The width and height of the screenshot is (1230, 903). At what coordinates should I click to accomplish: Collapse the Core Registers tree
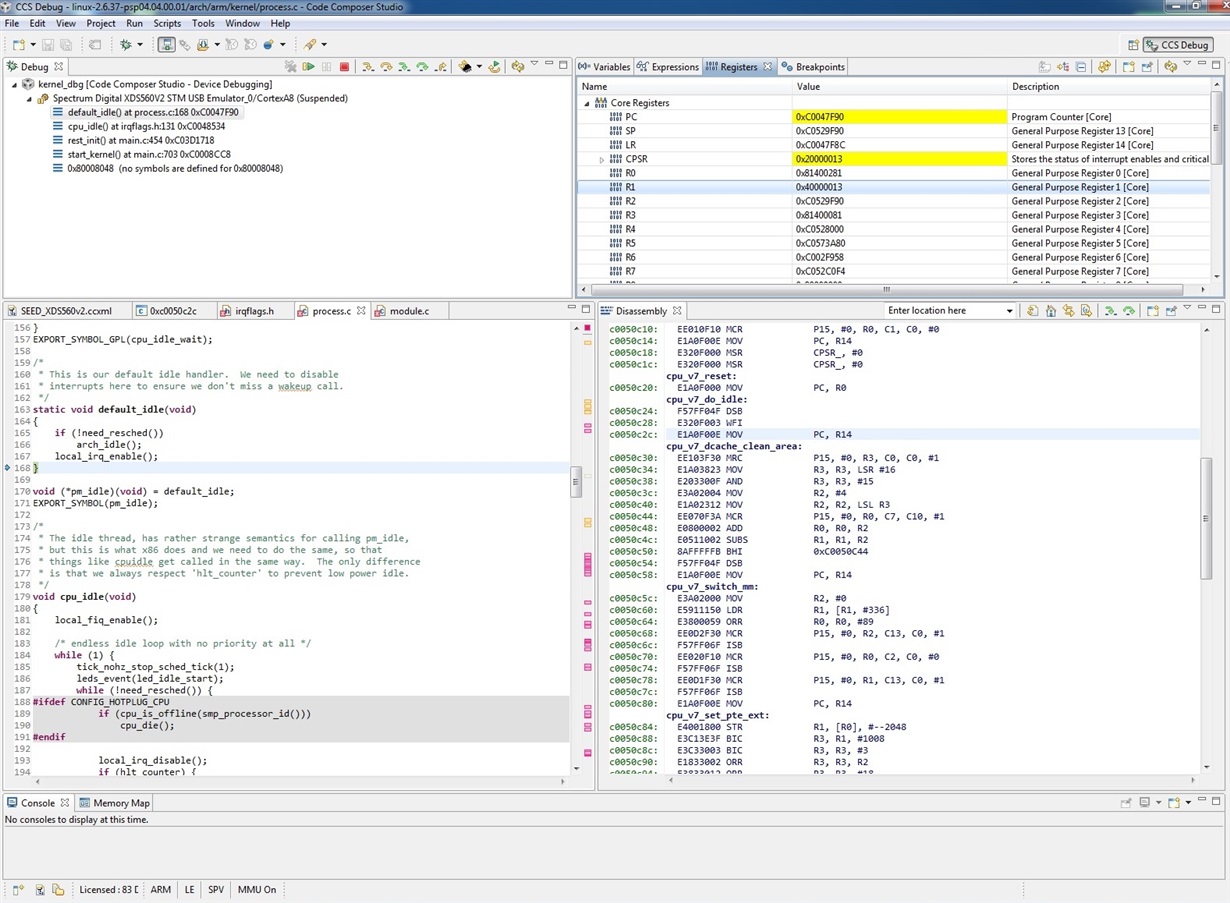coord(587,102)
